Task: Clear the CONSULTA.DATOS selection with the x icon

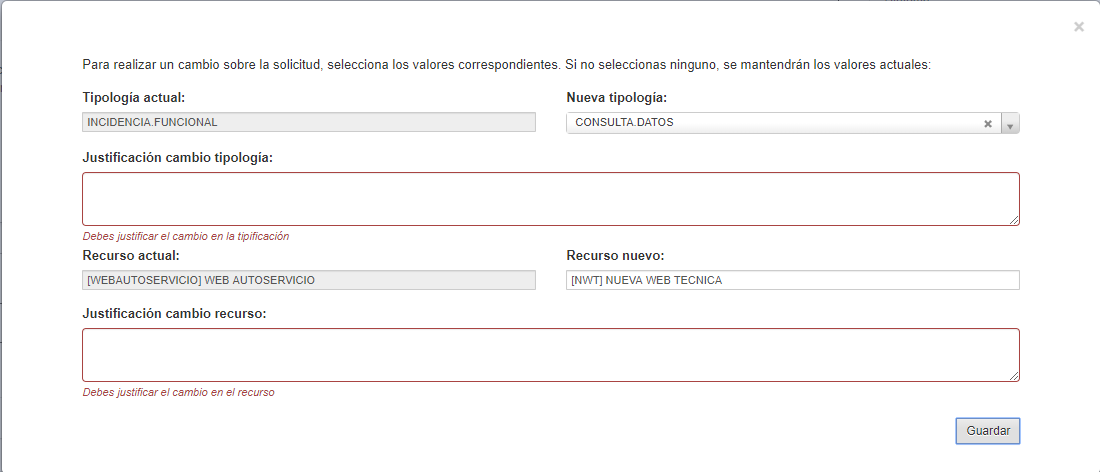Action: click(988, 123)
